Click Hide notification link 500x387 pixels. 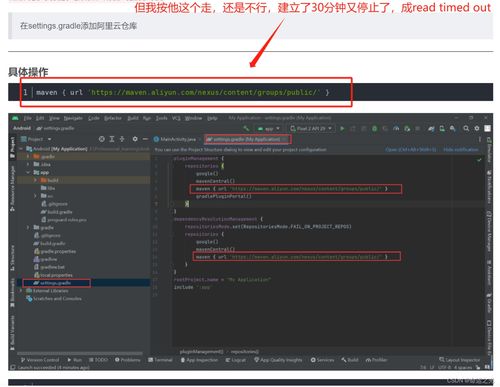click(461, 150)
